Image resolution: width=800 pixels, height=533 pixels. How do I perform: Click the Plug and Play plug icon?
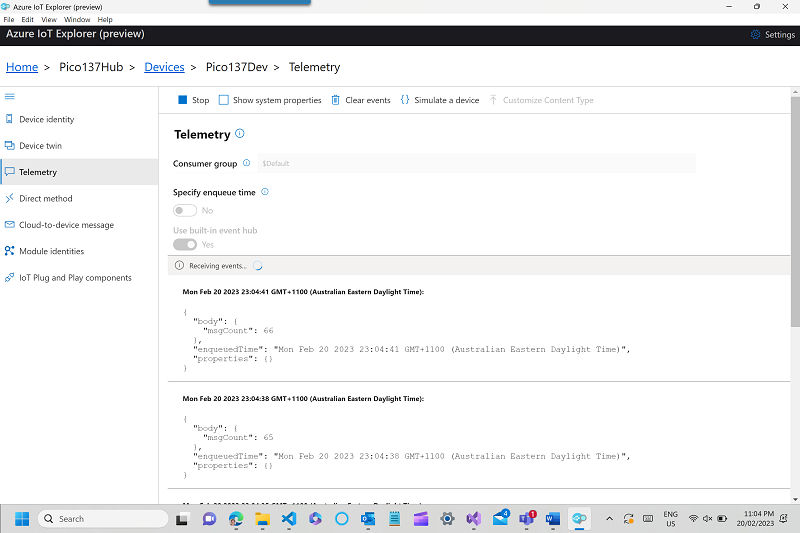[9, 277]
